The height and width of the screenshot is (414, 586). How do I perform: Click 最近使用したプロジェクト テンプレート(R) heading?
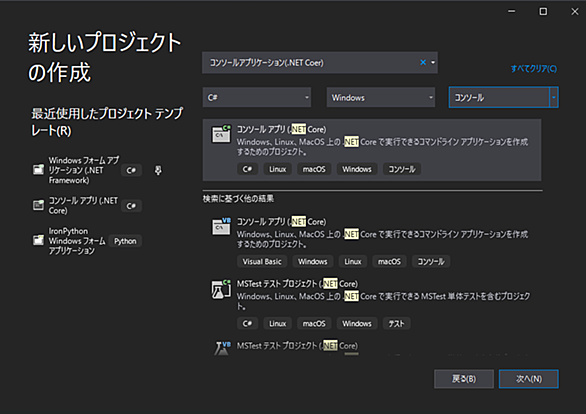click(x=107, y=122)
